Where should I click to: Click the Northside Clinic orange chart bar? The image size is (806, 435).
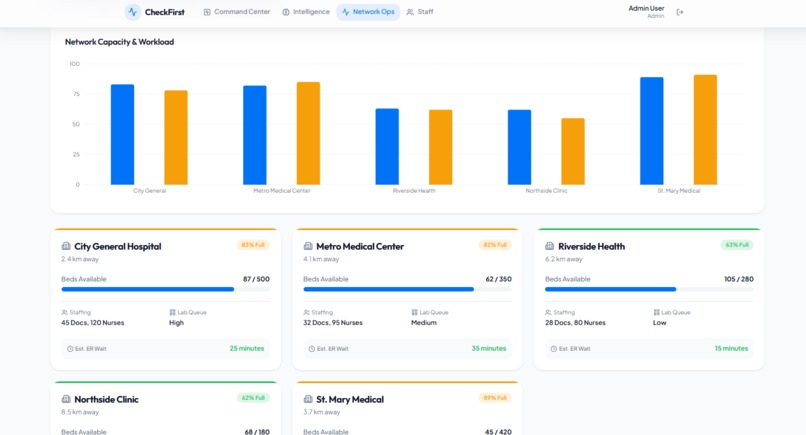click(x=573, y=151)
